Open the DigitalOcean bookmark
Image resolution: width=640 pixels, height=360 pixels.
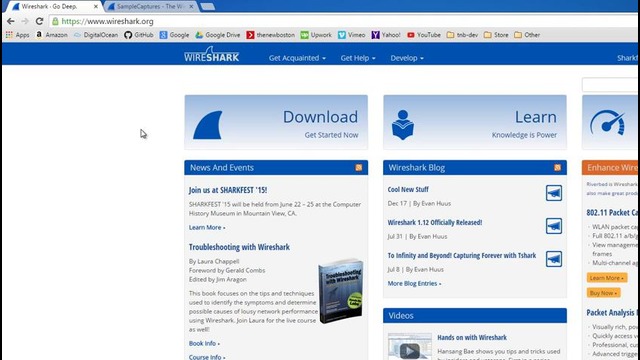(96, 35)
